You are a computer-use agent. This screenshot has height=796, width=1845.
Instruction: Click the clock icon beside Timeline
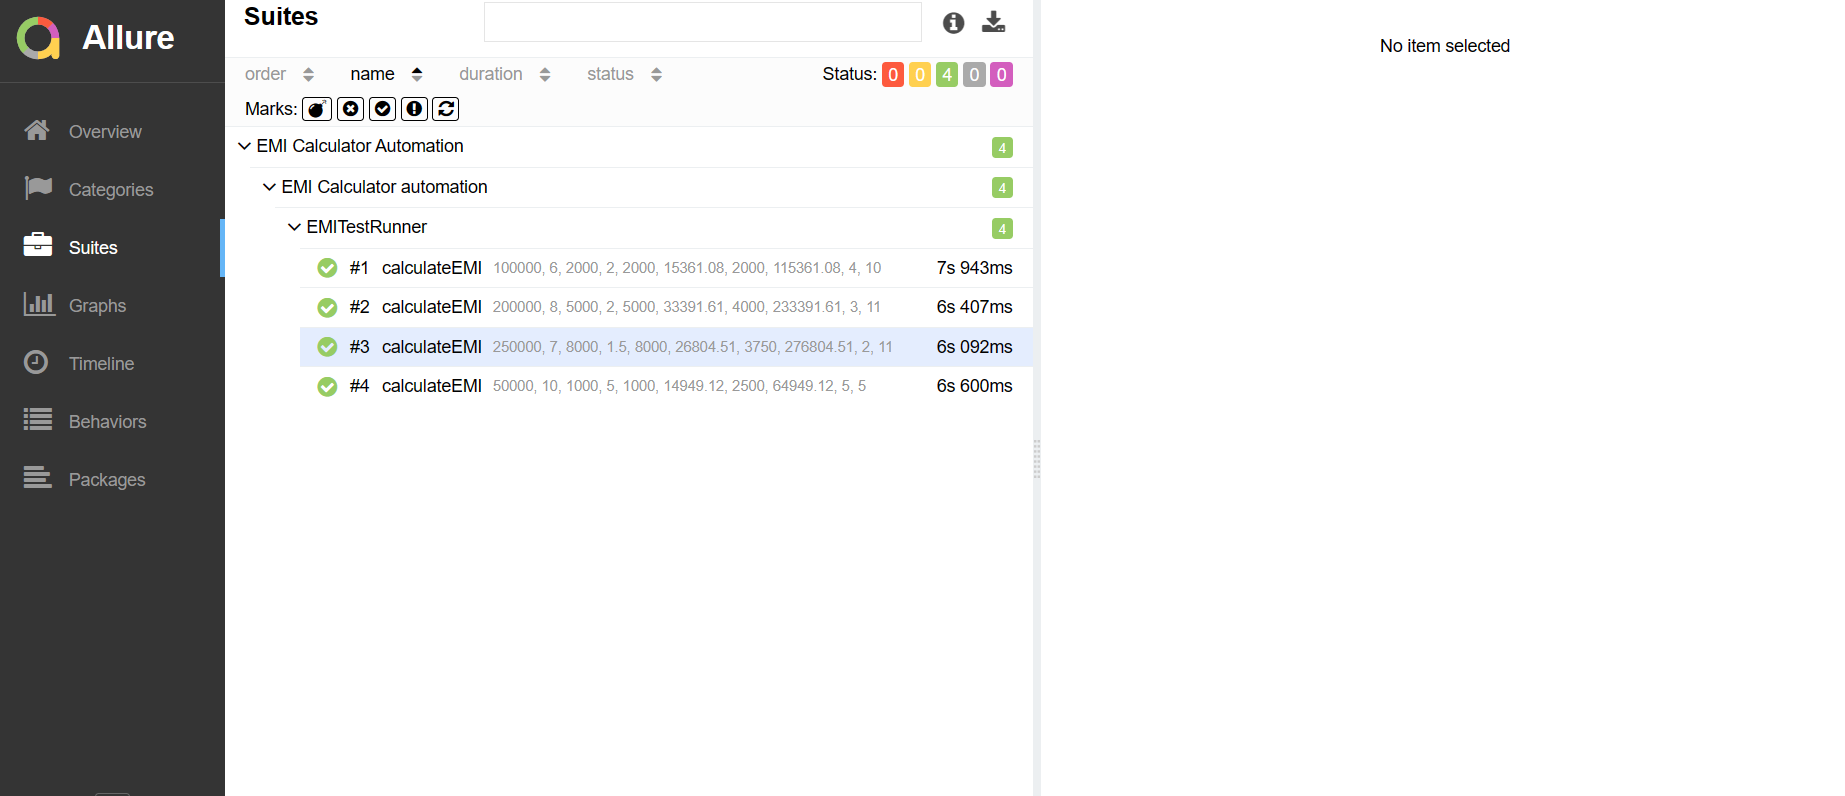pos(36,362)
